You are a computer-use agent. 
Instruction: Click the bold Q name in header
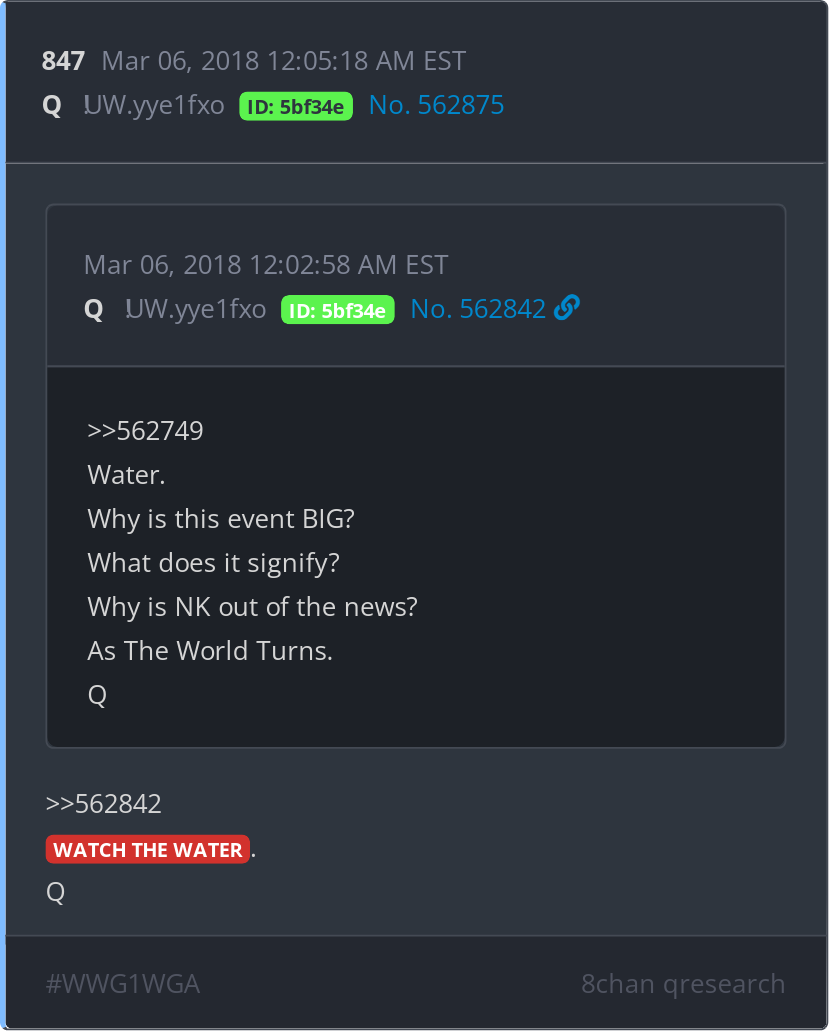52,105
